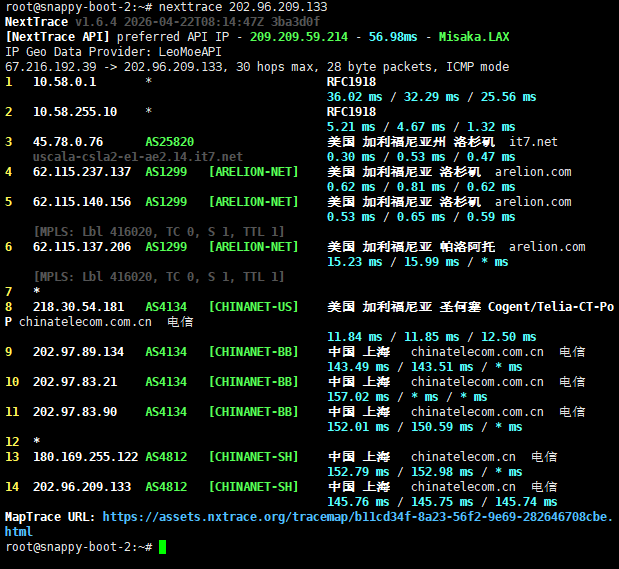Viewport: 619px width, 569px height.
Task: Click first [CHINANET-SH] tag on hop 13
Action: (x=253, y=457)
